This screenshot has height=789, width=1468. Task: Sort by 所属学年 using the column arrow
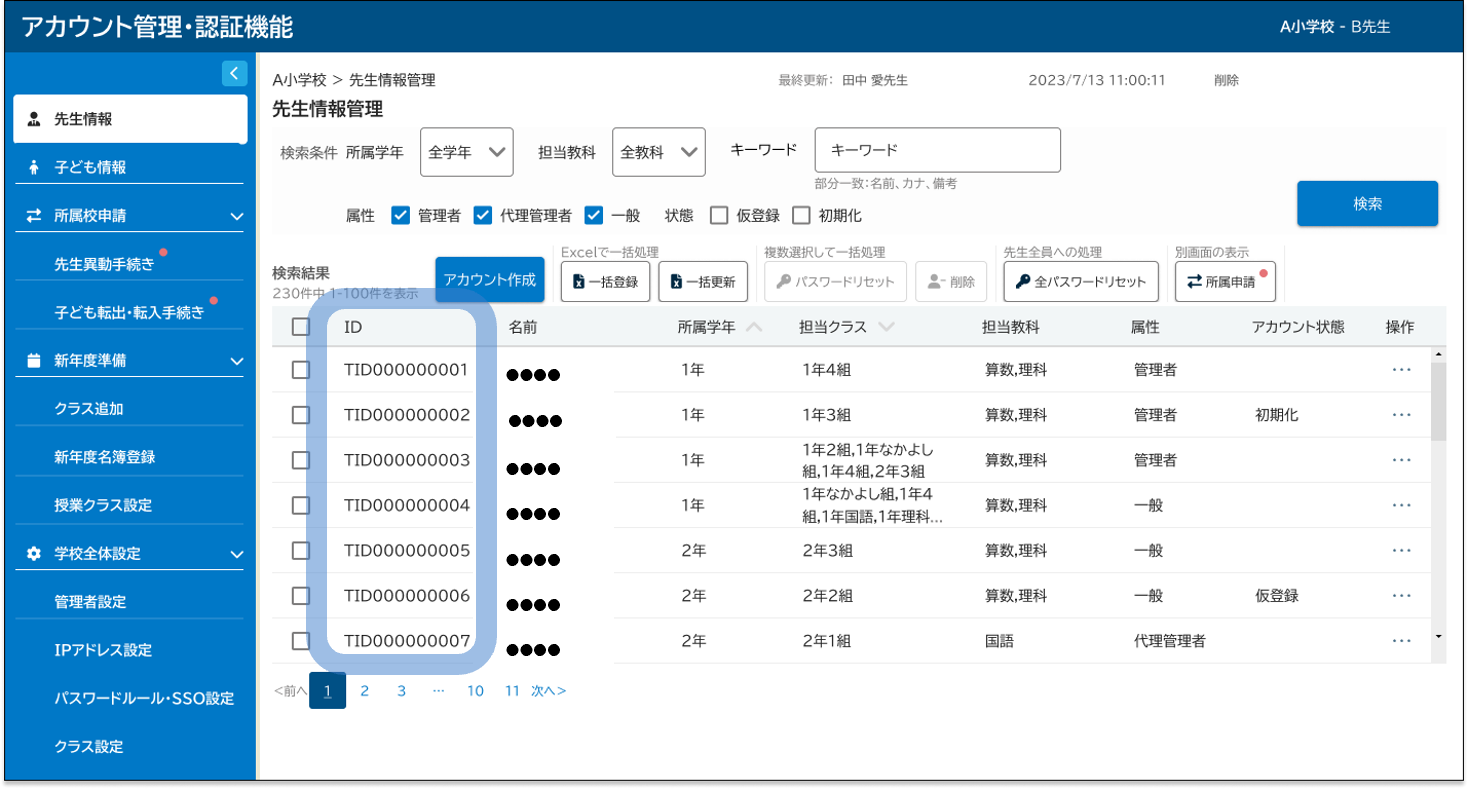(x=754, y=328)
